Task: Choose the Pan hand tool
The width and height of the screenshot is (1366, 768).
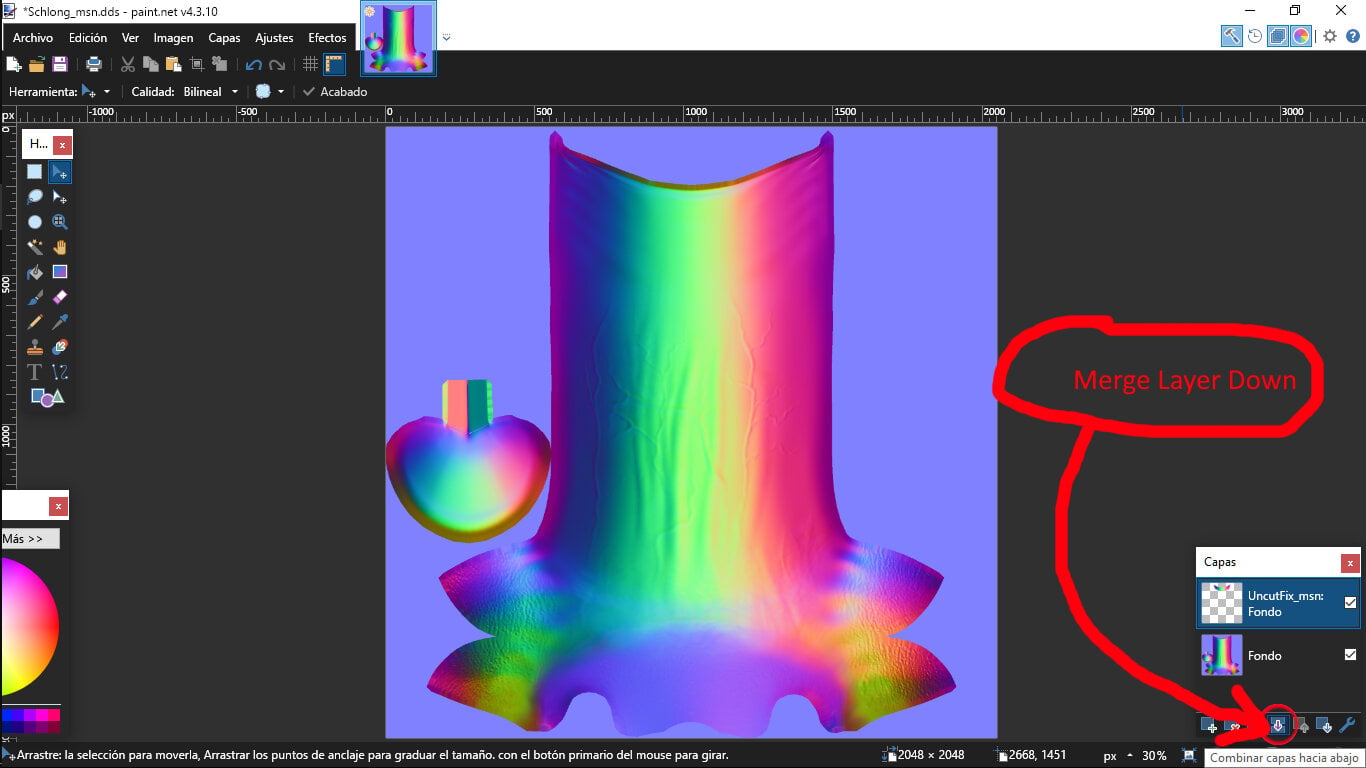Action: (60, 247)
